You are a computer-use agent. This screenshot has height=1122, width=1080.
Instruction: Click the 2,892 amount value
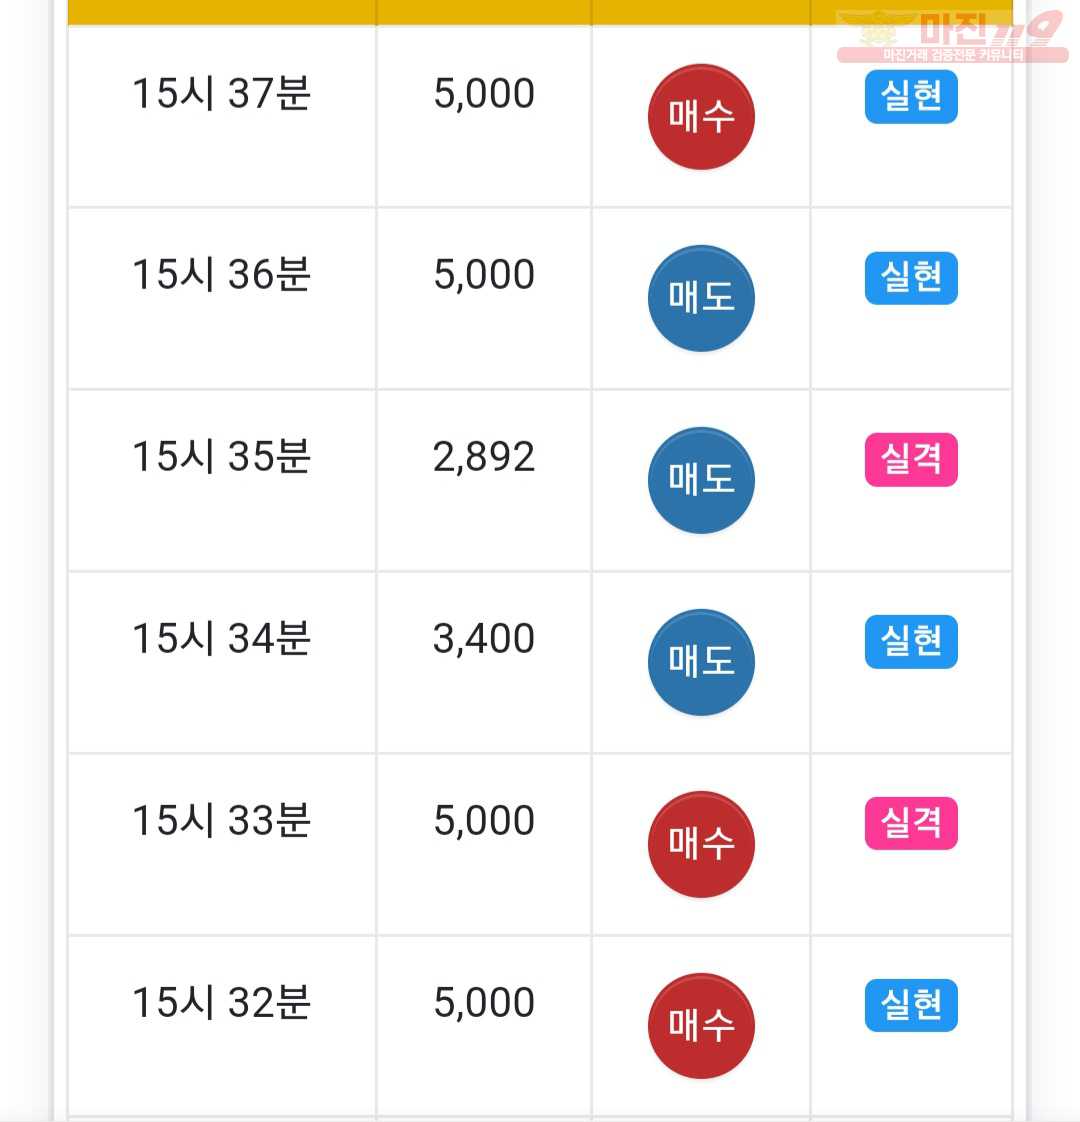tap(484, 457)
